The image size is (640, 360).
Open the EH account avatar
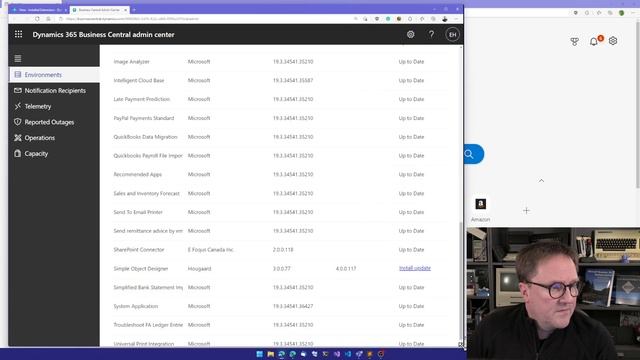[452, 35]
